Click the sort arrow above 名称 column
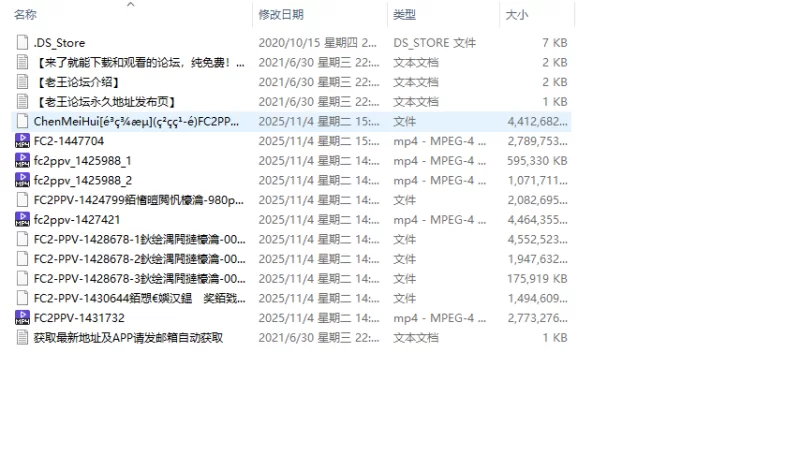Screen dimensions: 800x455 tap(131, 4)
